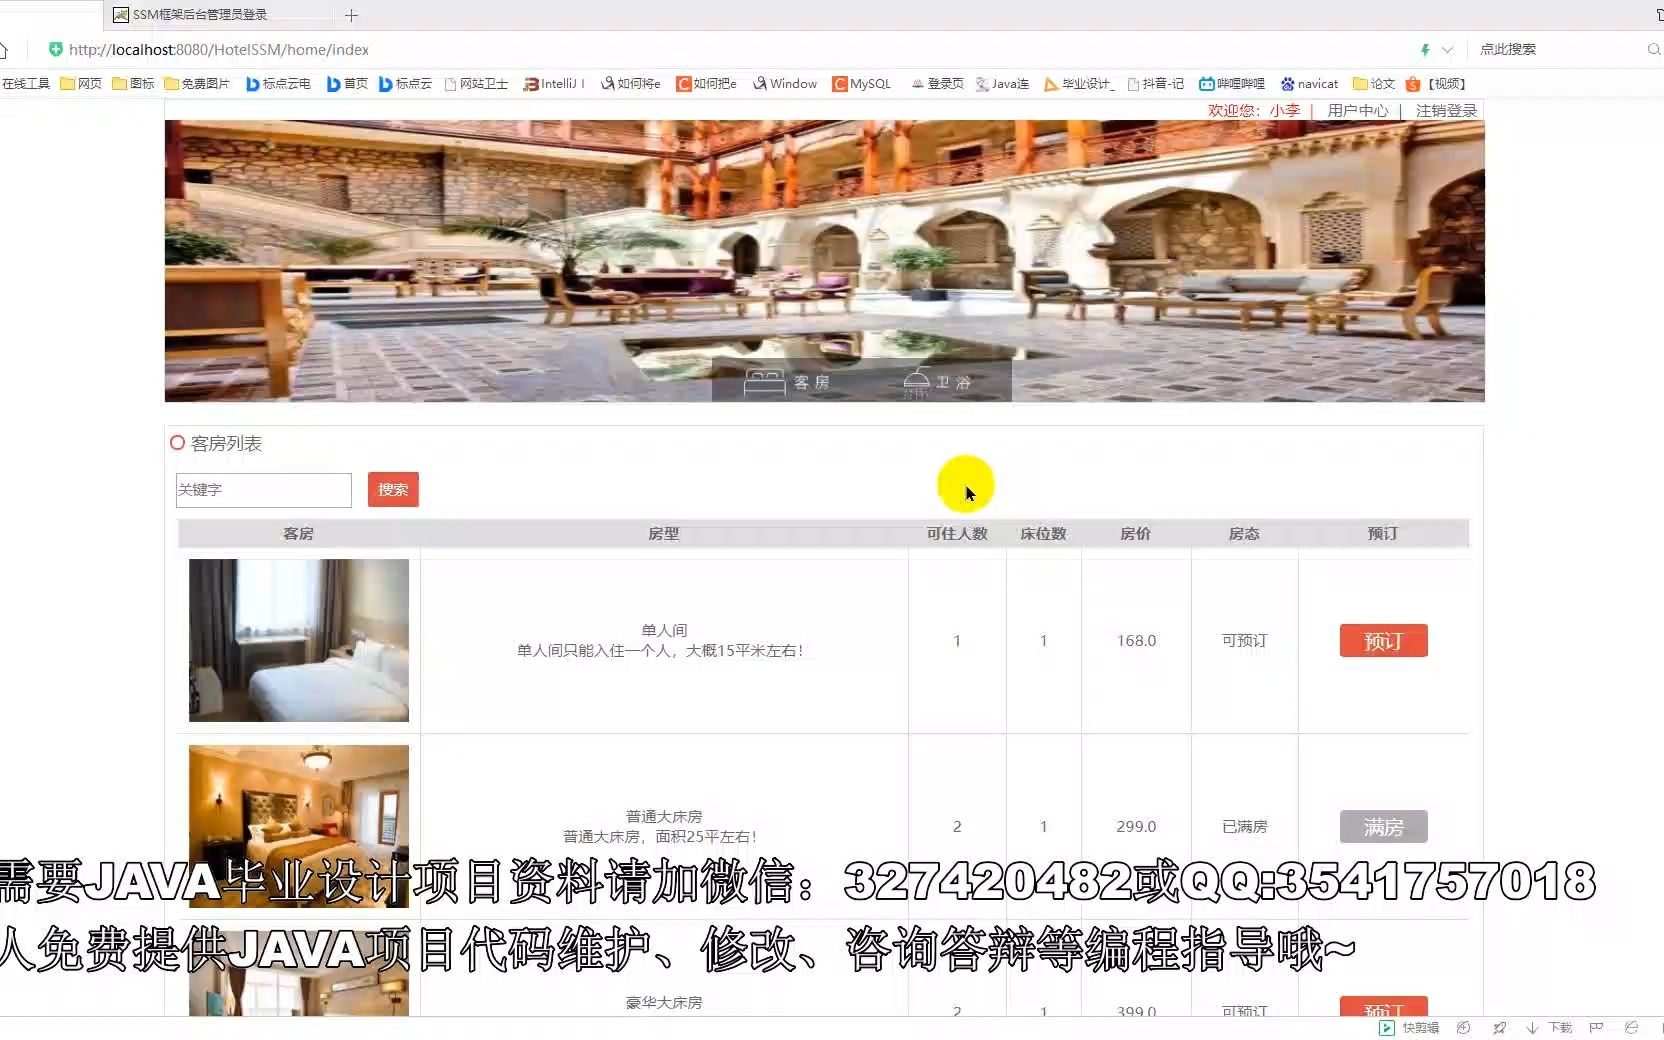
Task: Click the 可预订 status for 单人间
Action: click(1244, 641)
